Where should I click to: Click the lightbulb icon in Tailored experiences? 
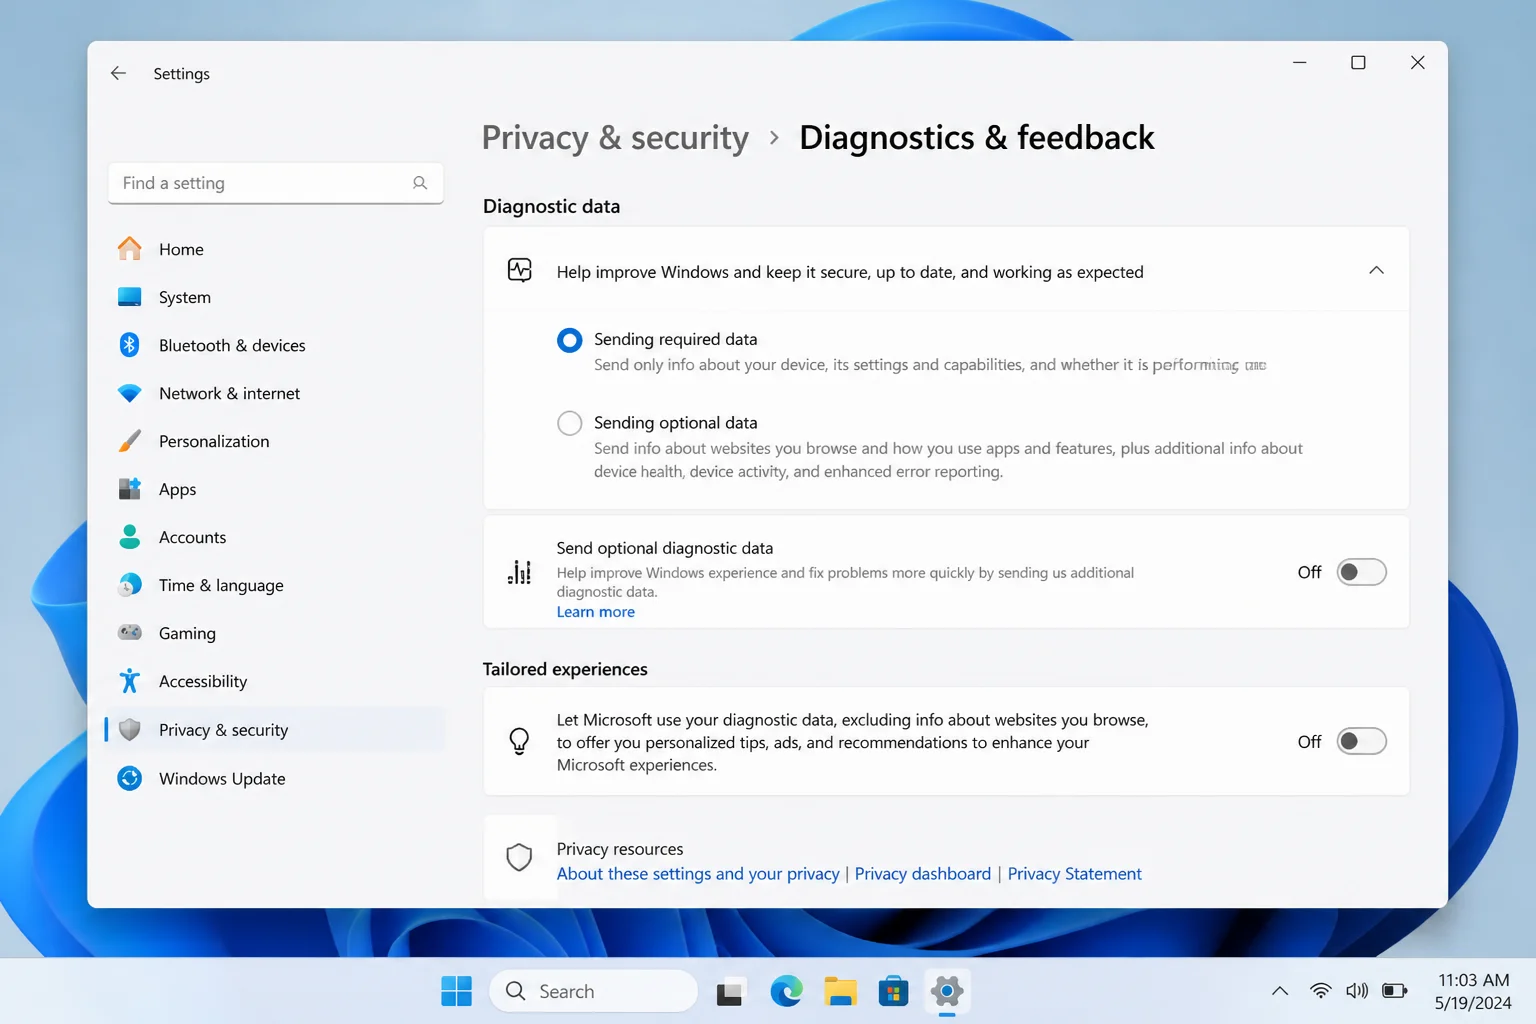coord(519,741)
